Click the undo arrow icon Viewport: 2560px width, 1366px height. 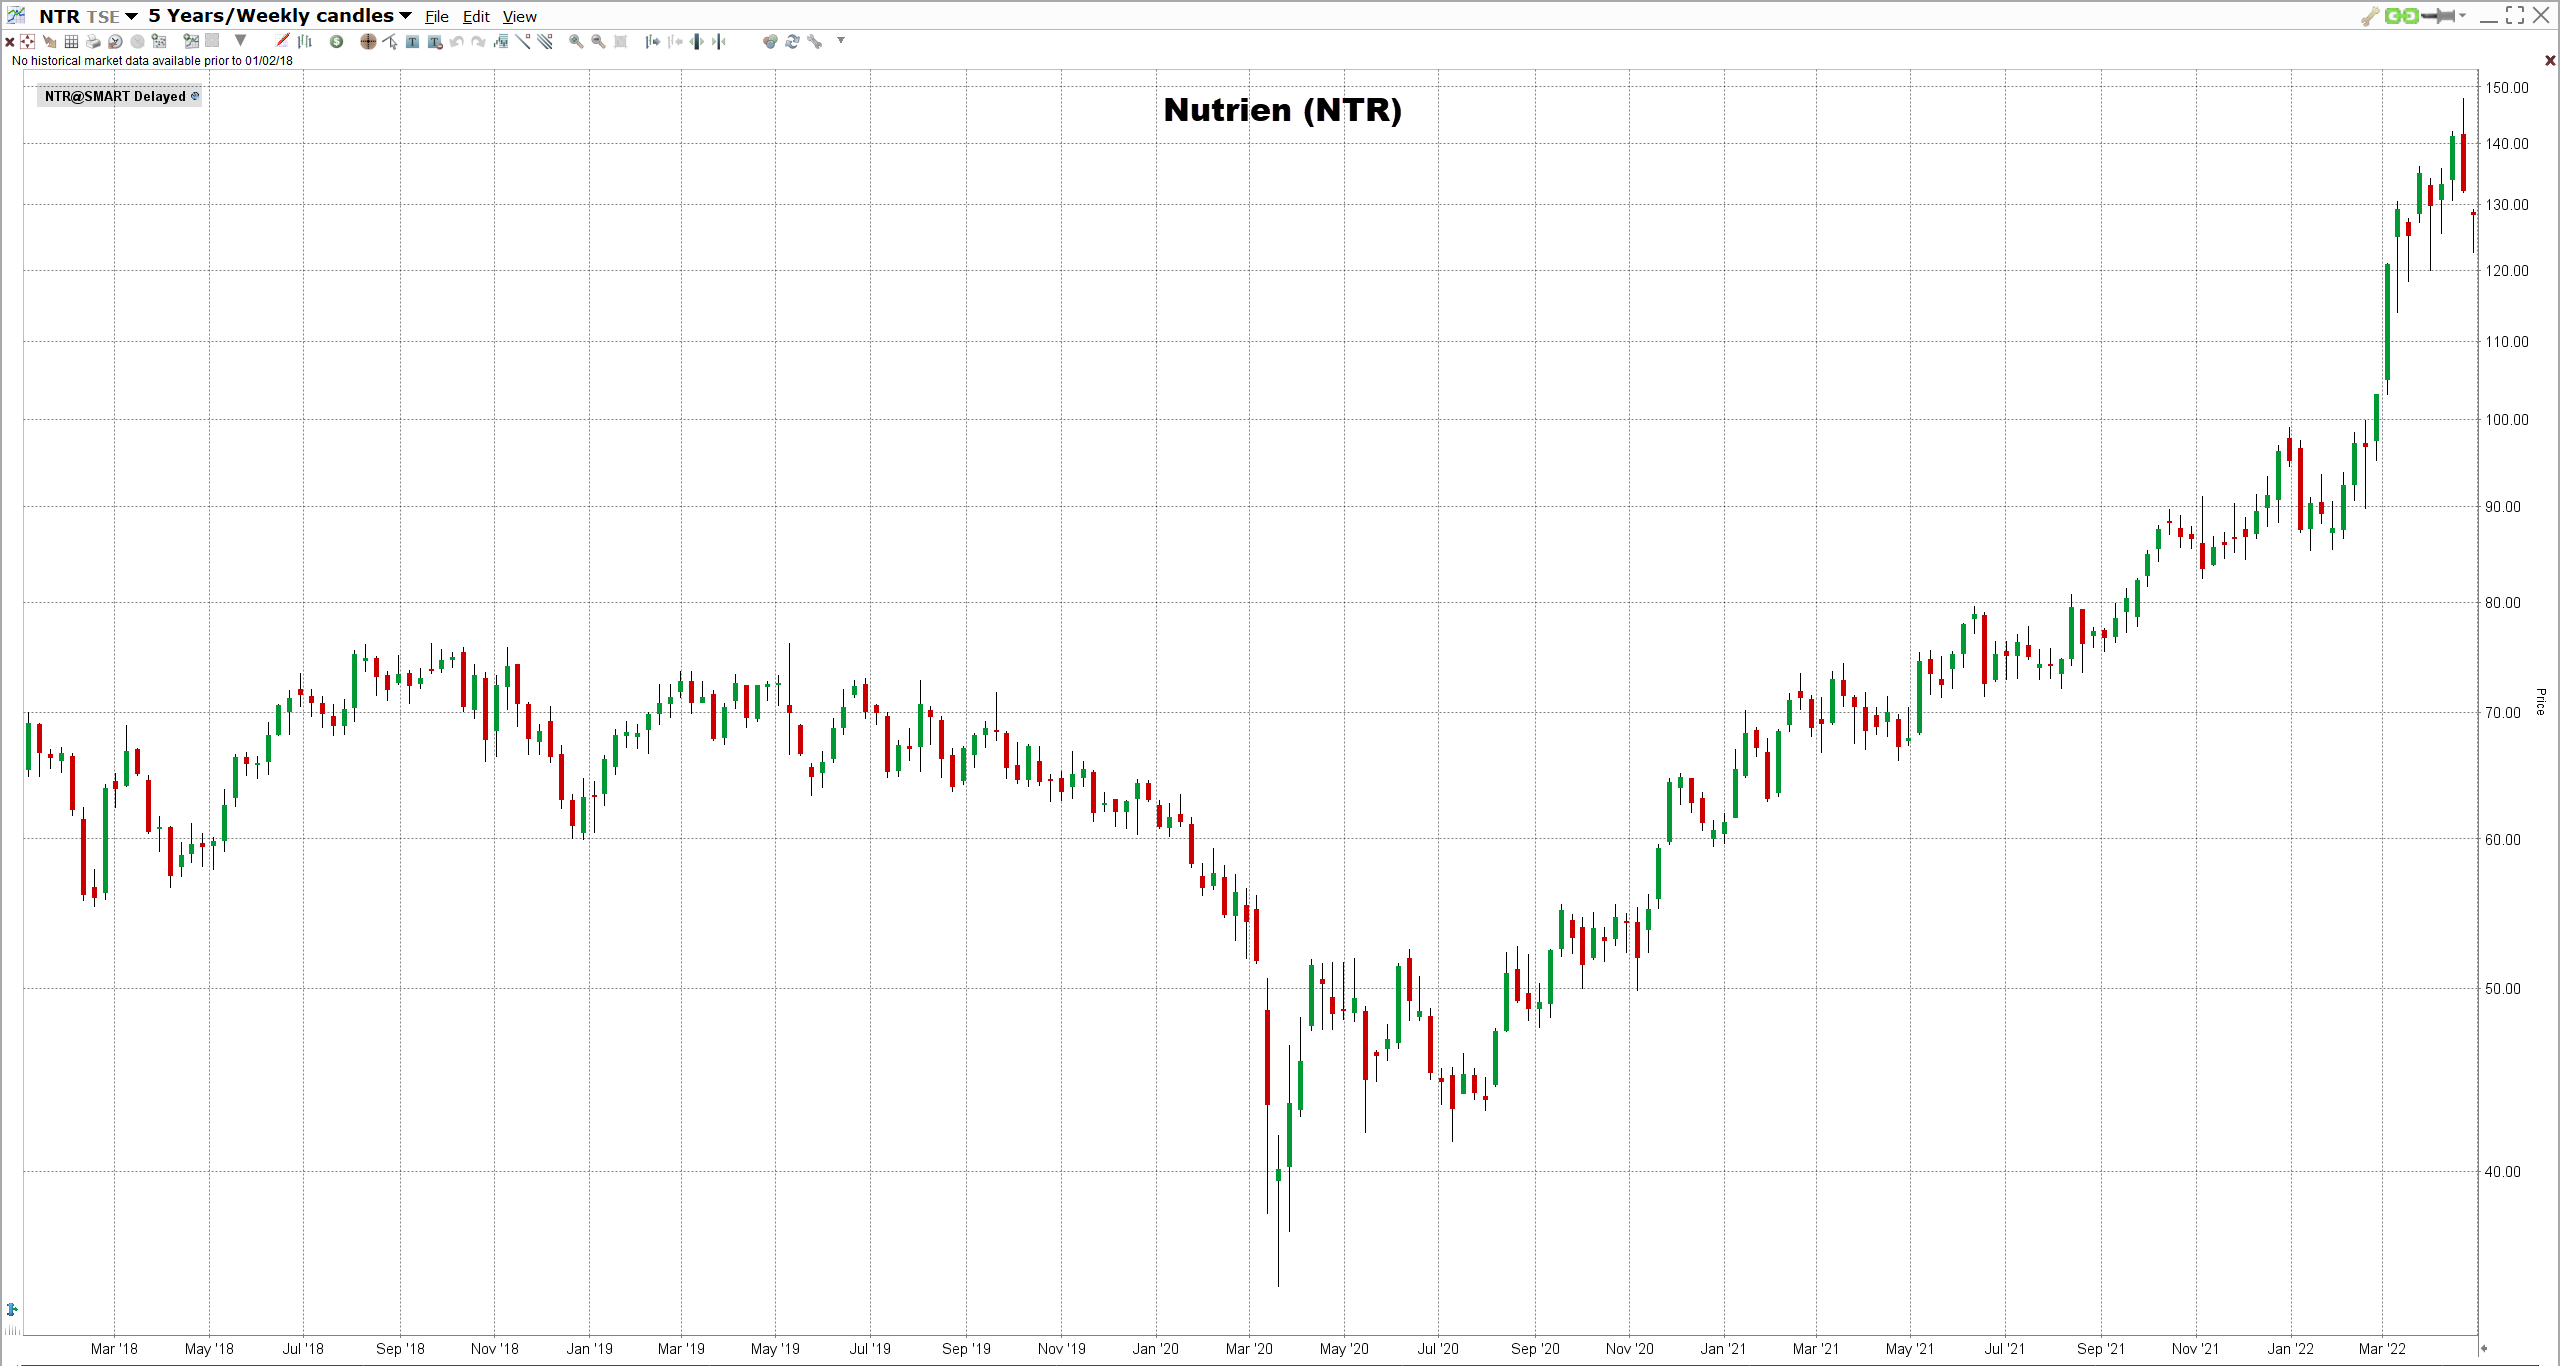(x=457, y=42)
